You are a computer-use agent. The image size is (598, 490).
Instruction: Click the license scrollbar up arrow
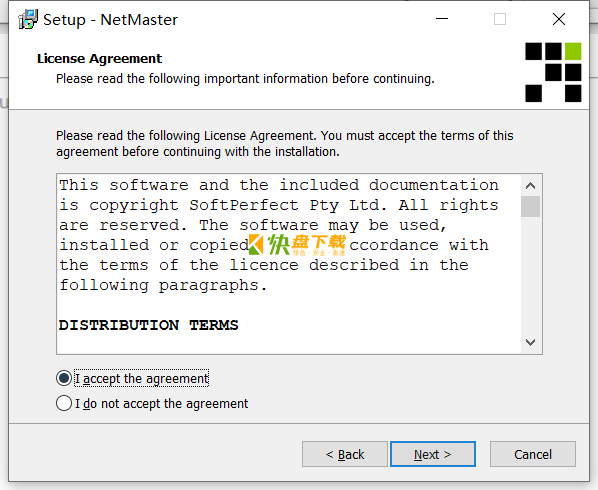tap(530, 186)
